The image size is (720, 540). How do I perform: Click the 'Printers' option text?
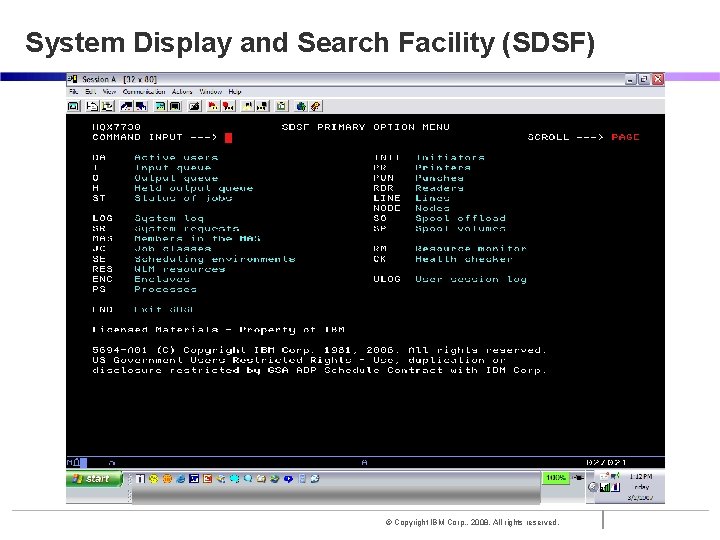point(443,168)
